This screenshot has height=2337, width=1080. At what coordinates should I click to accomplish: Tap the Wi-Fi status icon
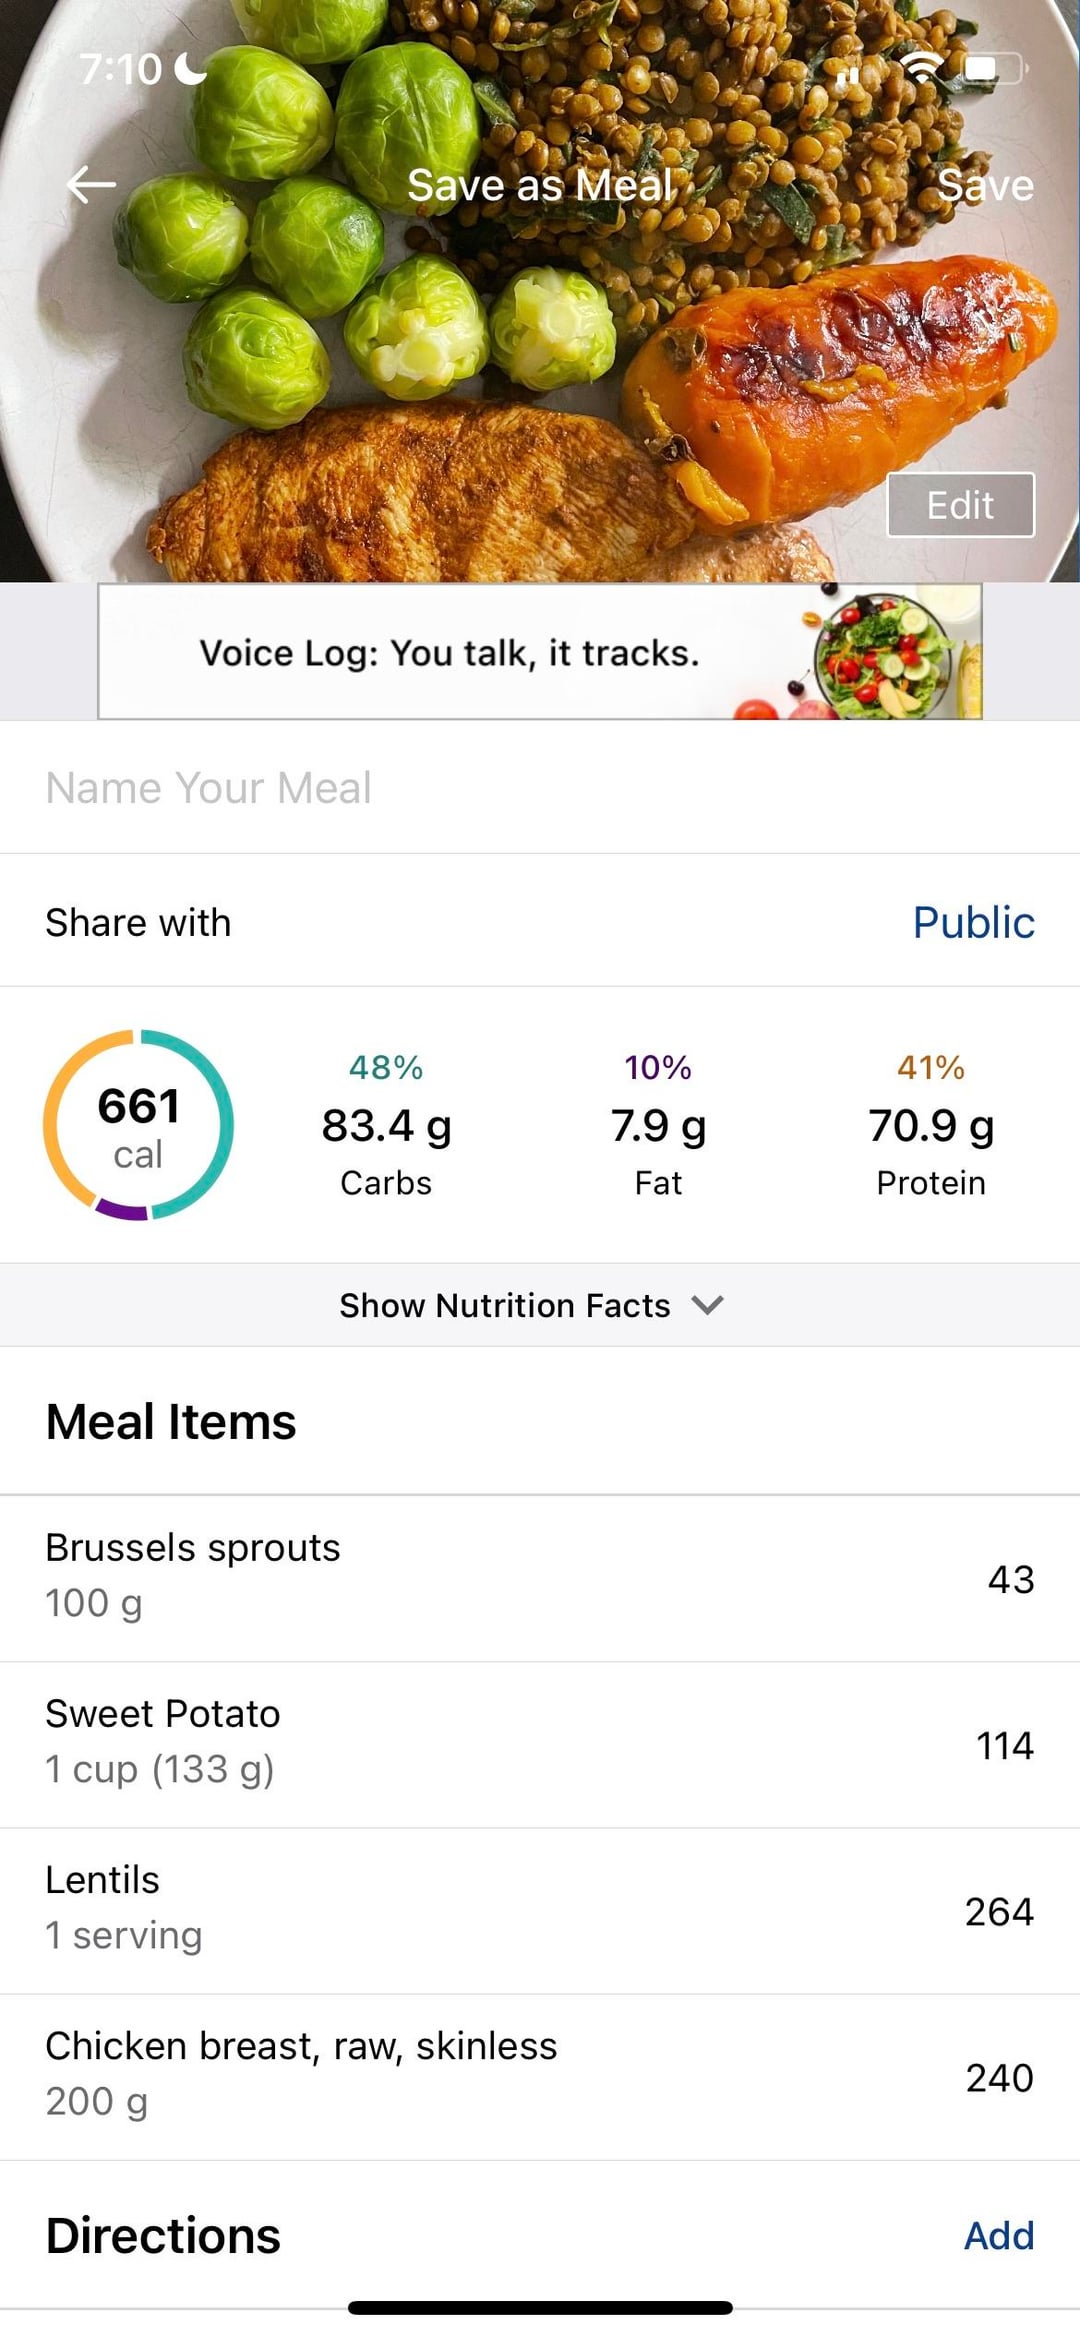[920, 67]
